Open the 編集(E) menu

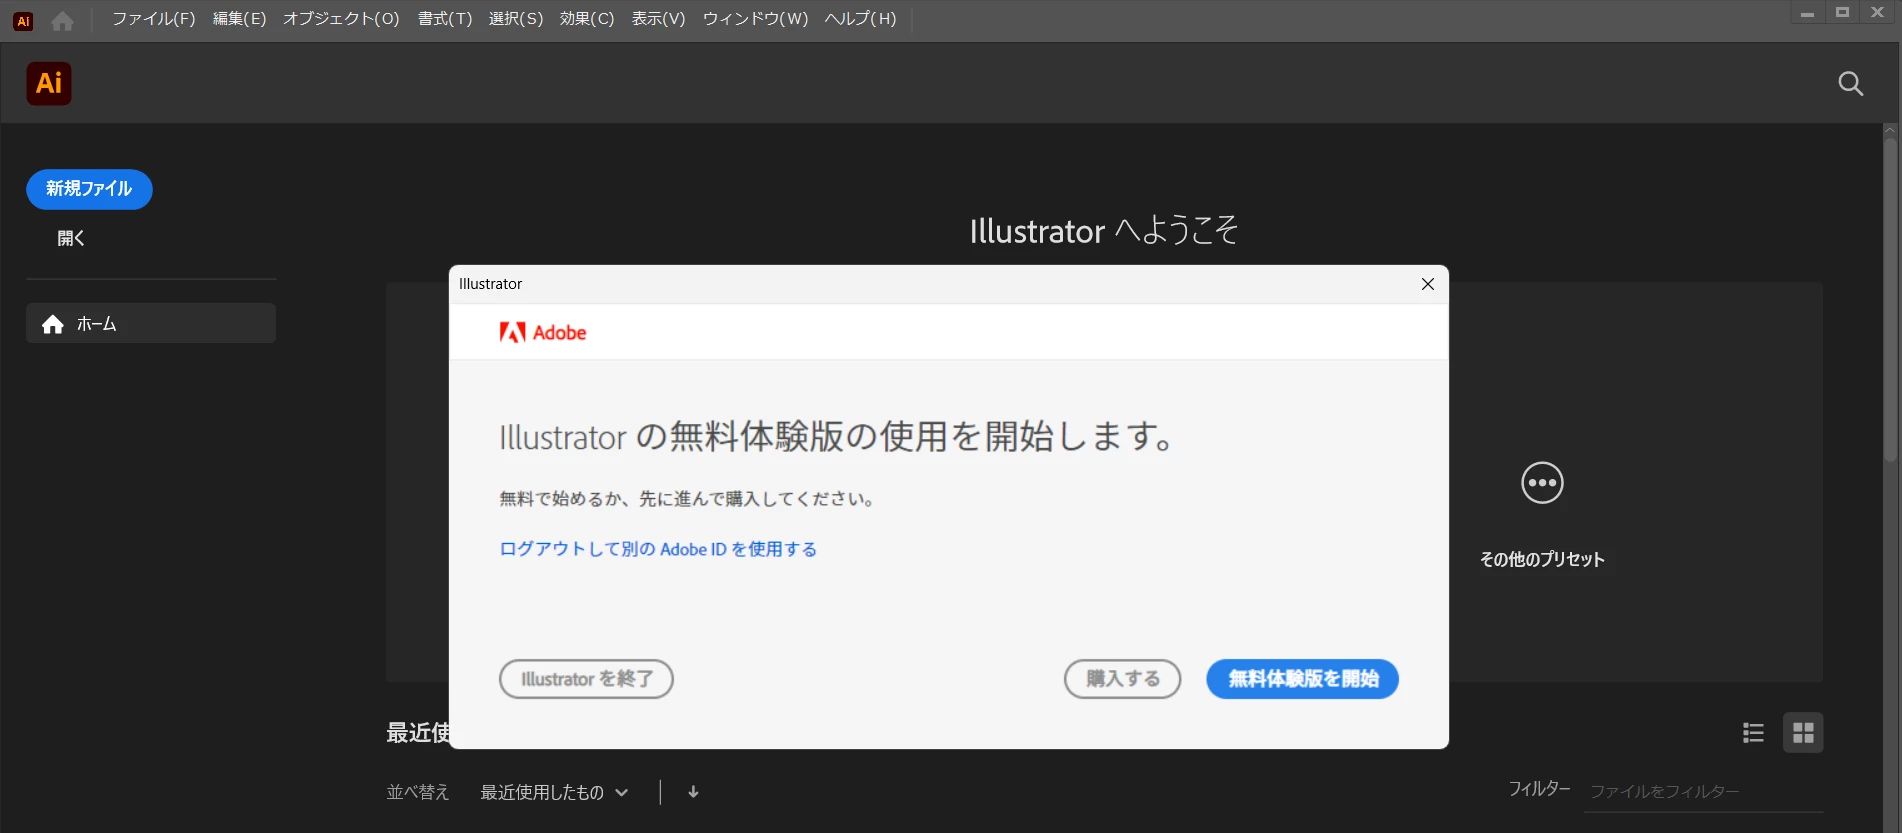(239, 19)
